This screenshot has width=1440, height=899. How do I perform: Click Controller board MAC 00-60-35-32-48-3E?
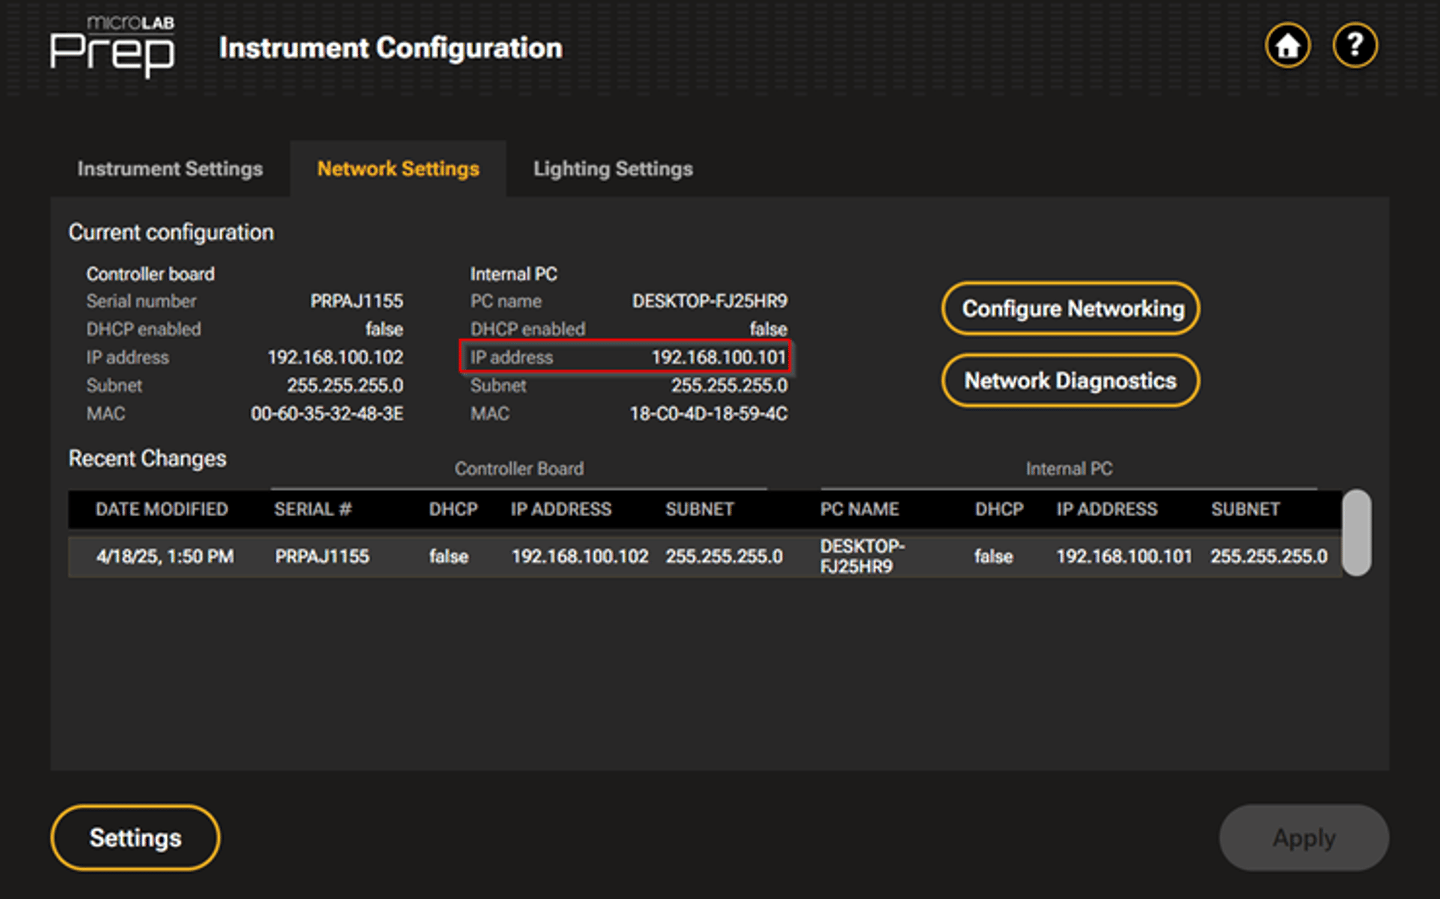(x=327, y=413)
